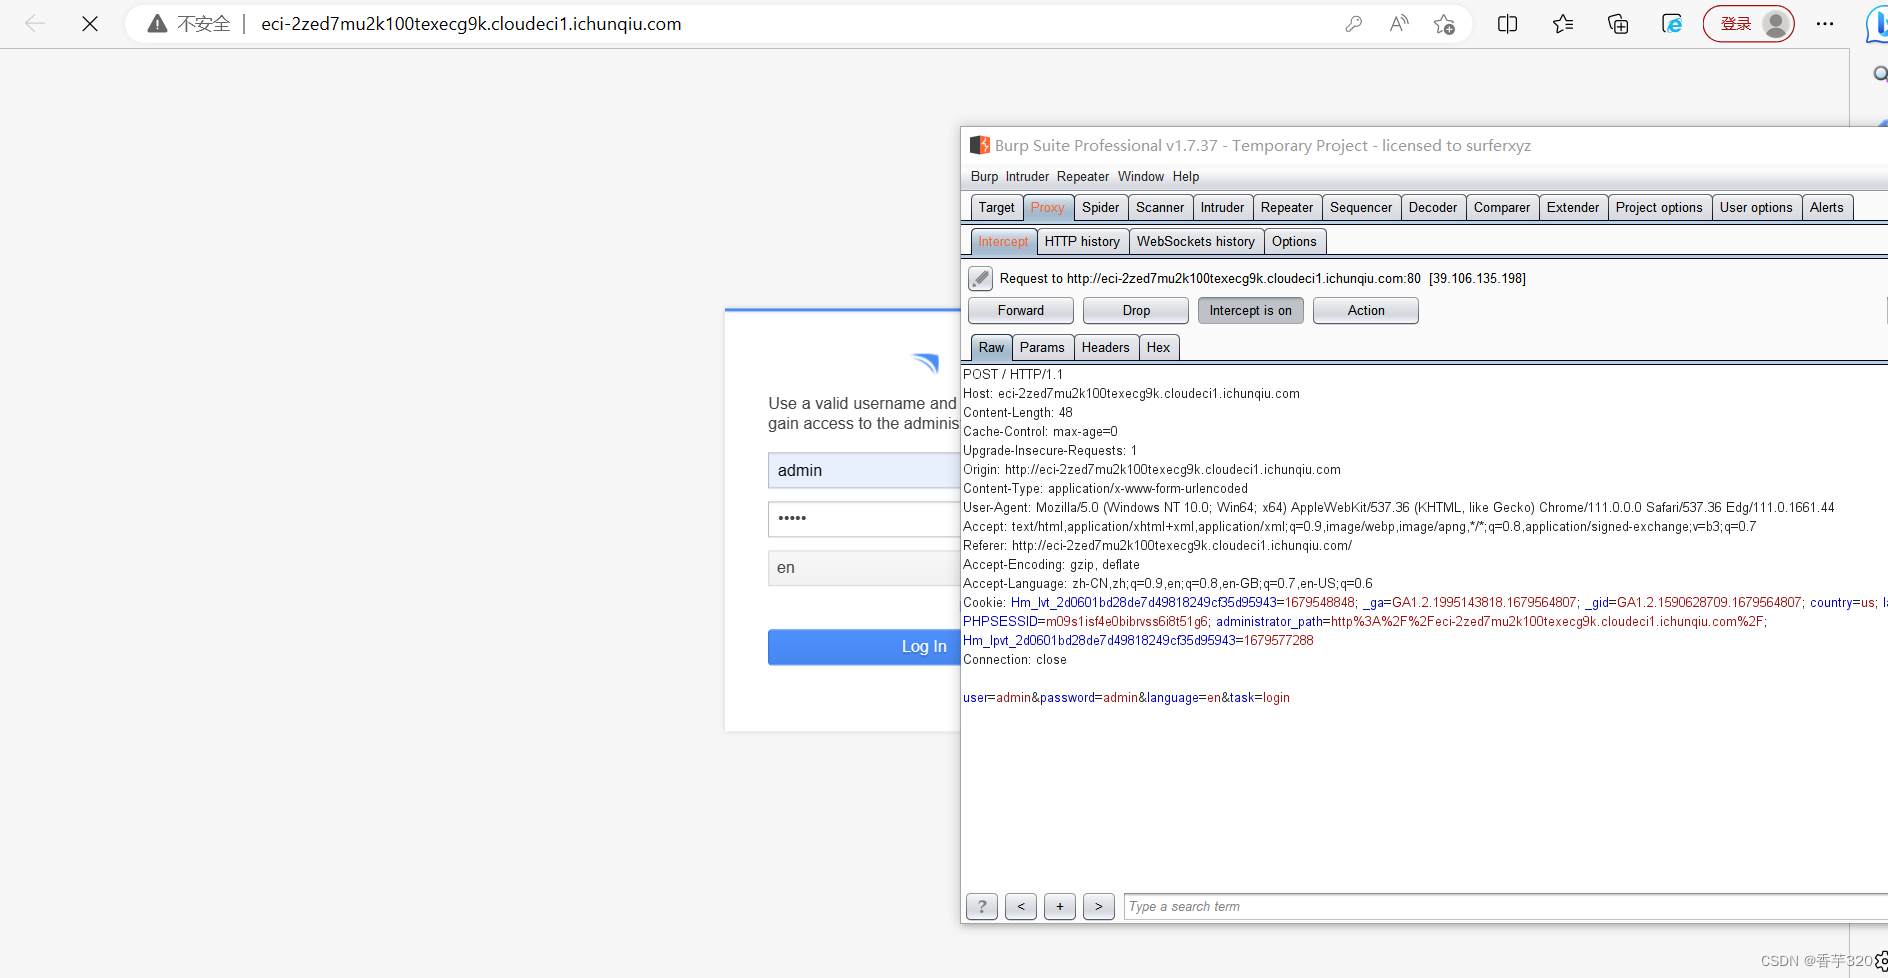
Task: Add this page to favorites star
Action: pos(1444,24)
